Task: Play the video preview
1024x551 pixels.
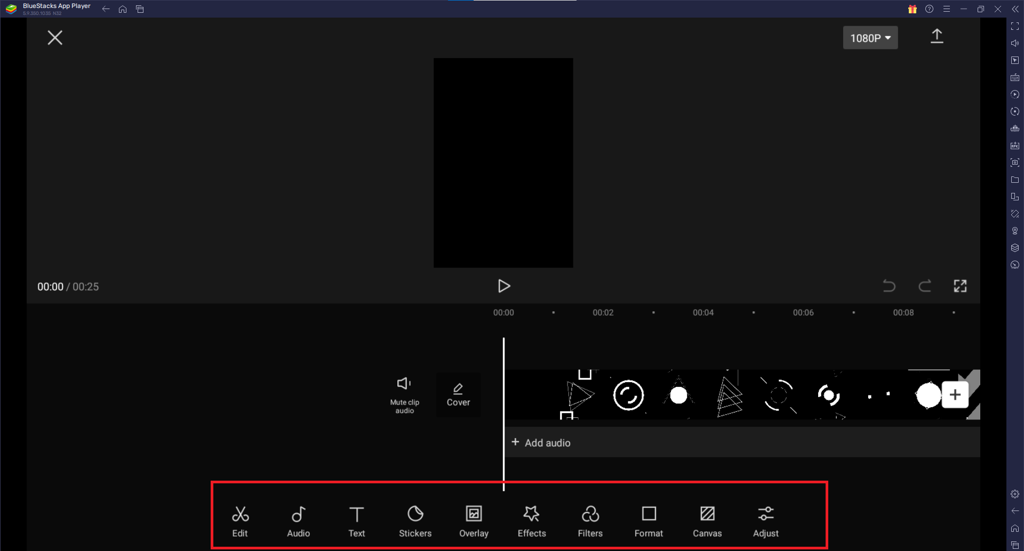Action: [x=504, y=286]
